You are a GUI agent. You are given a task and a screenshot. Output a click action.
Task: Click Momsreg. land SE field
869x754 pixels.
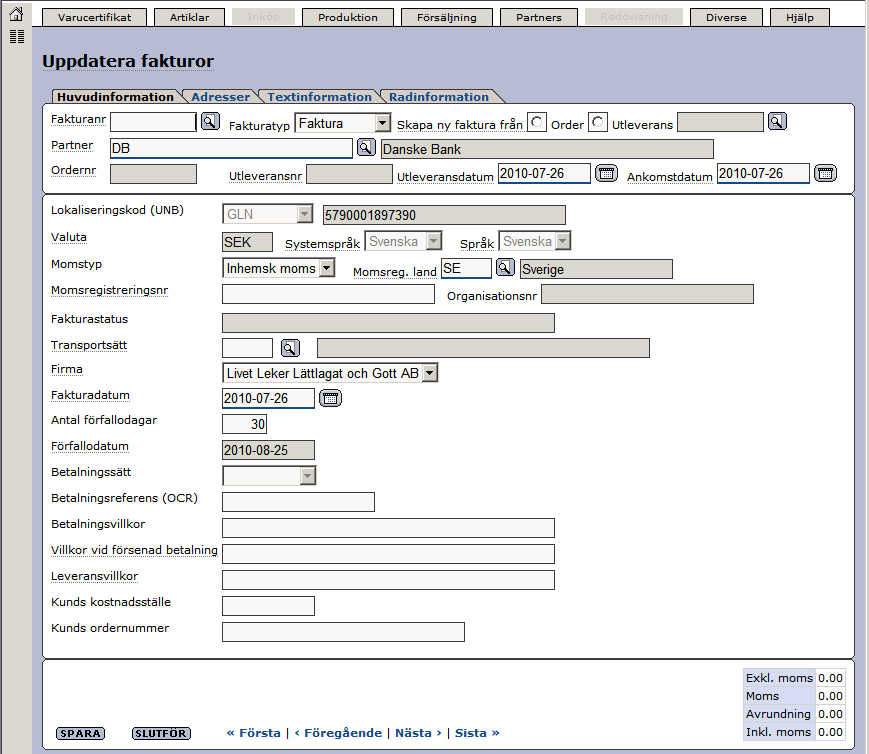(466, 268)
